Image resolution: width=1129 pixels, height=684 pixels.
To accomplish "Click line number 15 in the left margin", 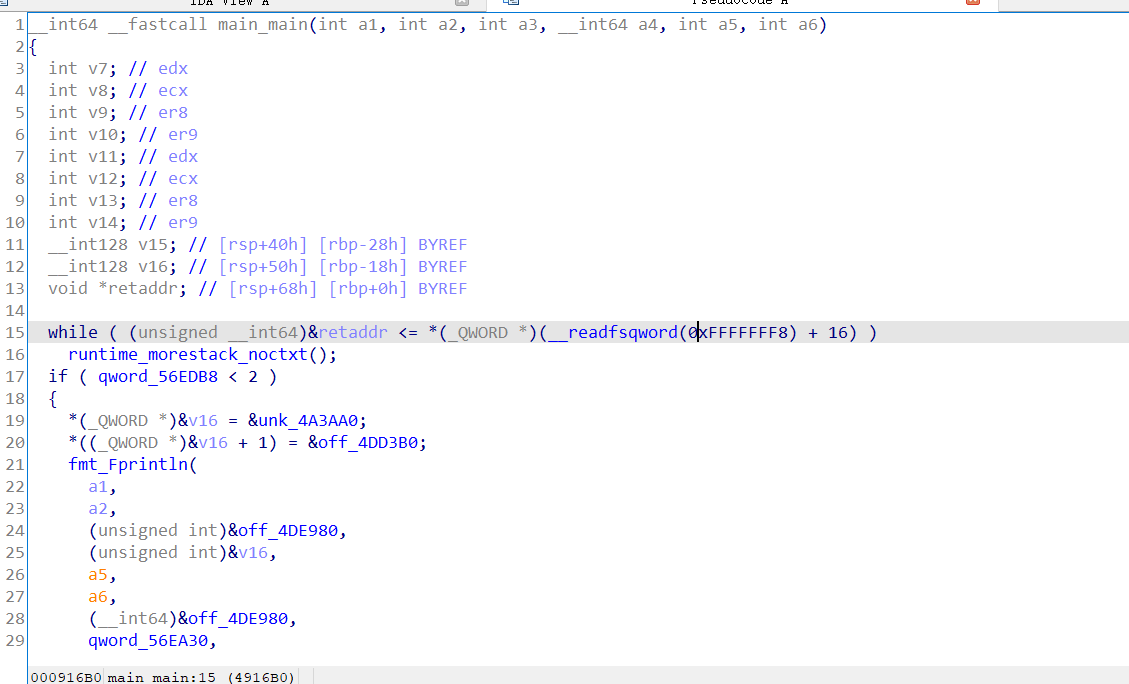I will click(x=14, y=332).
